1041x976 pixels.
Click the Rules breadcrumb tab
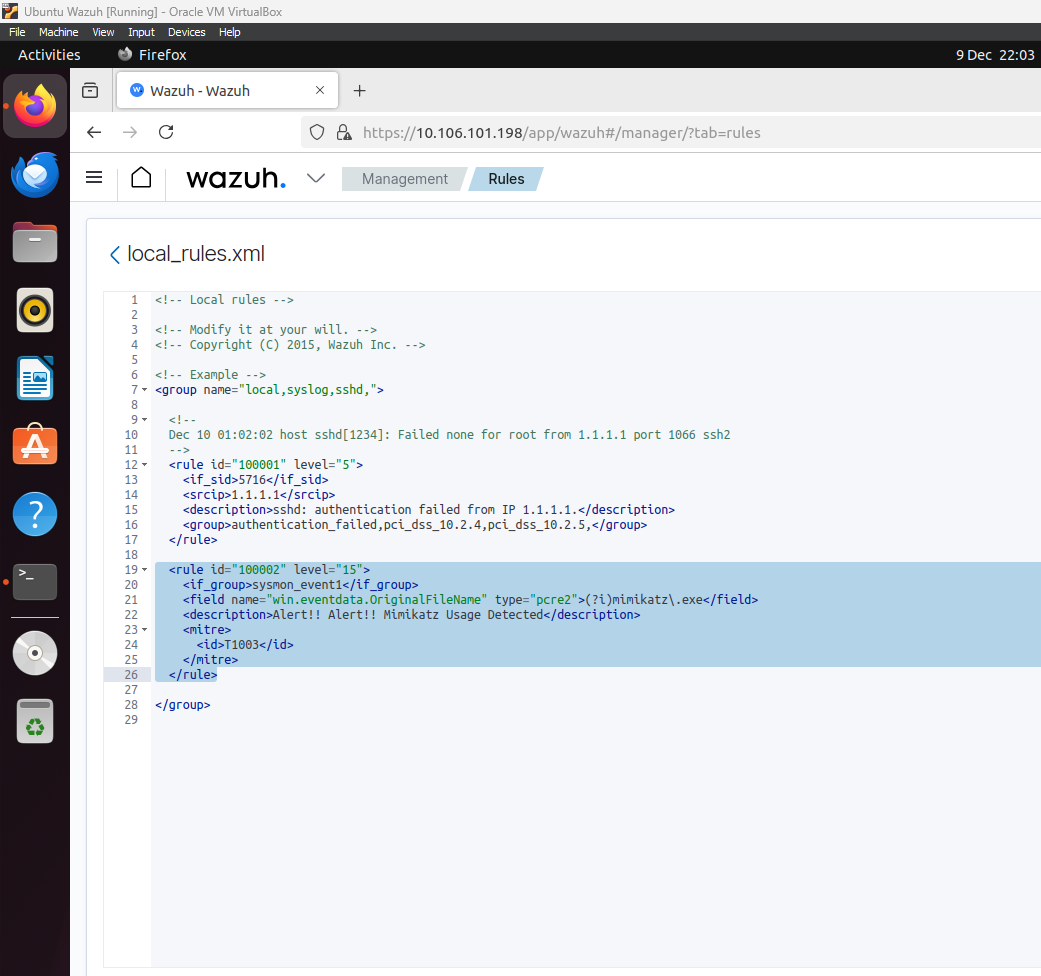(506, 179)
